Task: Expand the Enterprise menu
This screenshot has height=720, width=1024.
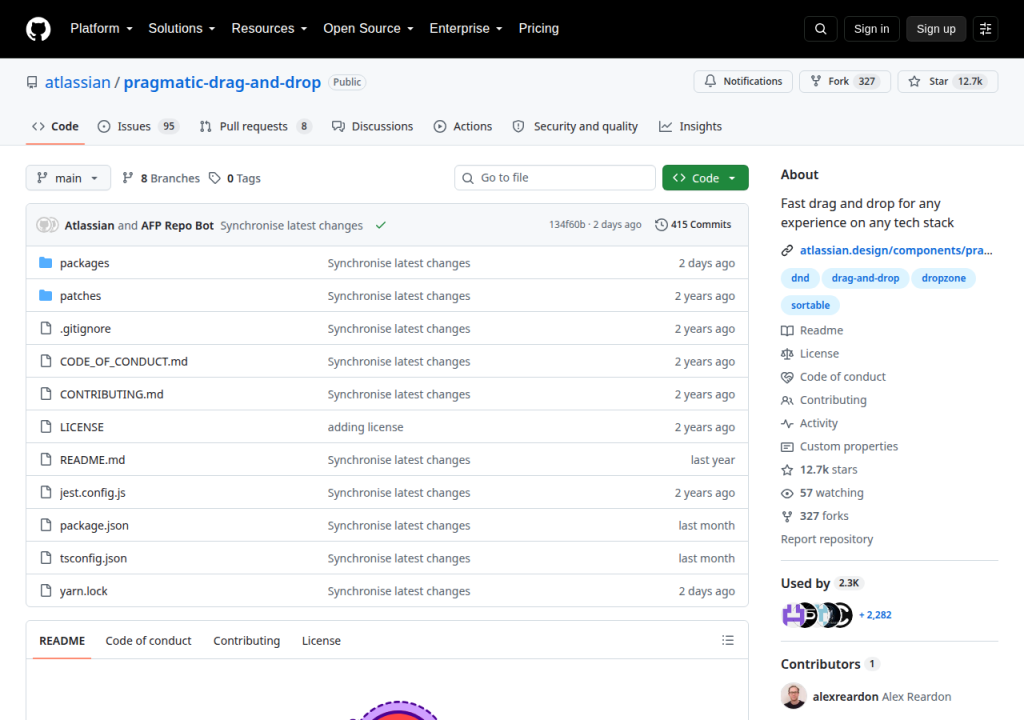Action: pos(466,29)
